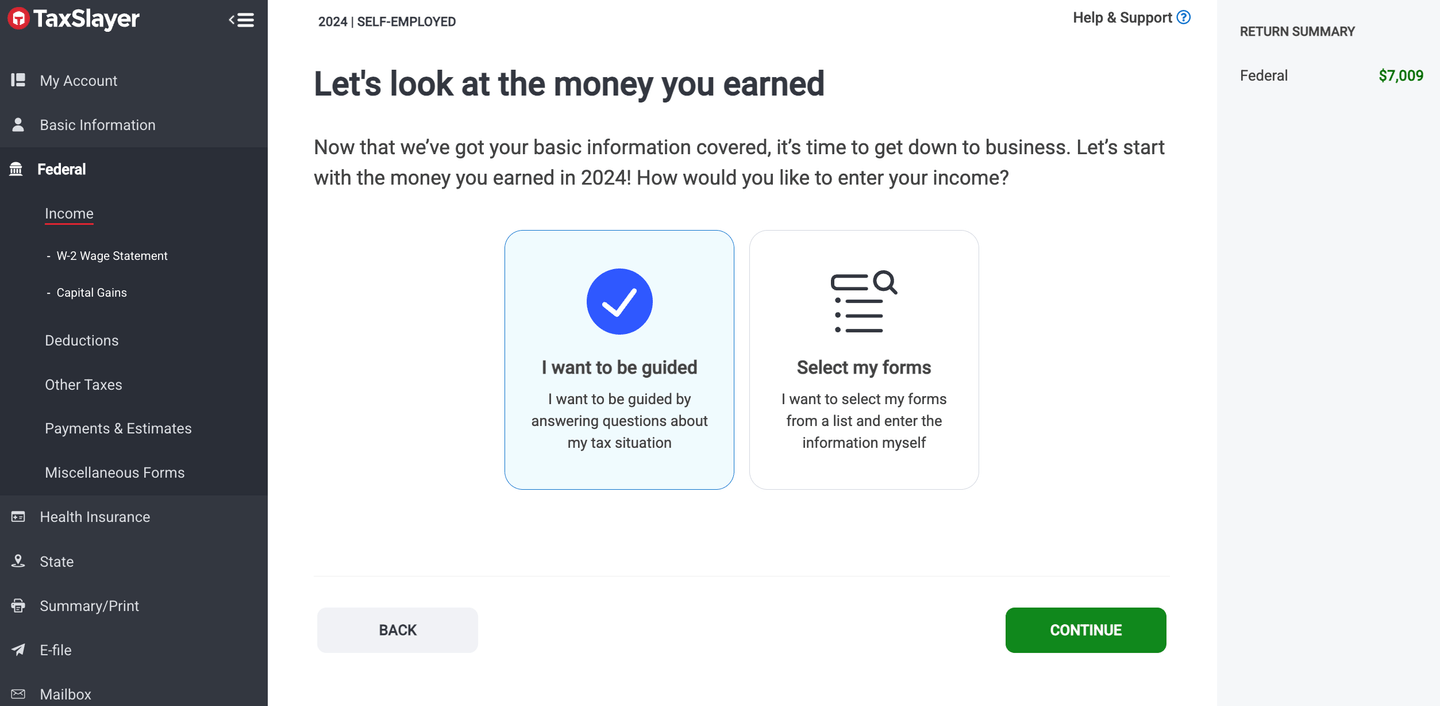1440x706 pixels.
Task: Click the Help & Support question mark icon
Action: click(x=1184, y=17)
